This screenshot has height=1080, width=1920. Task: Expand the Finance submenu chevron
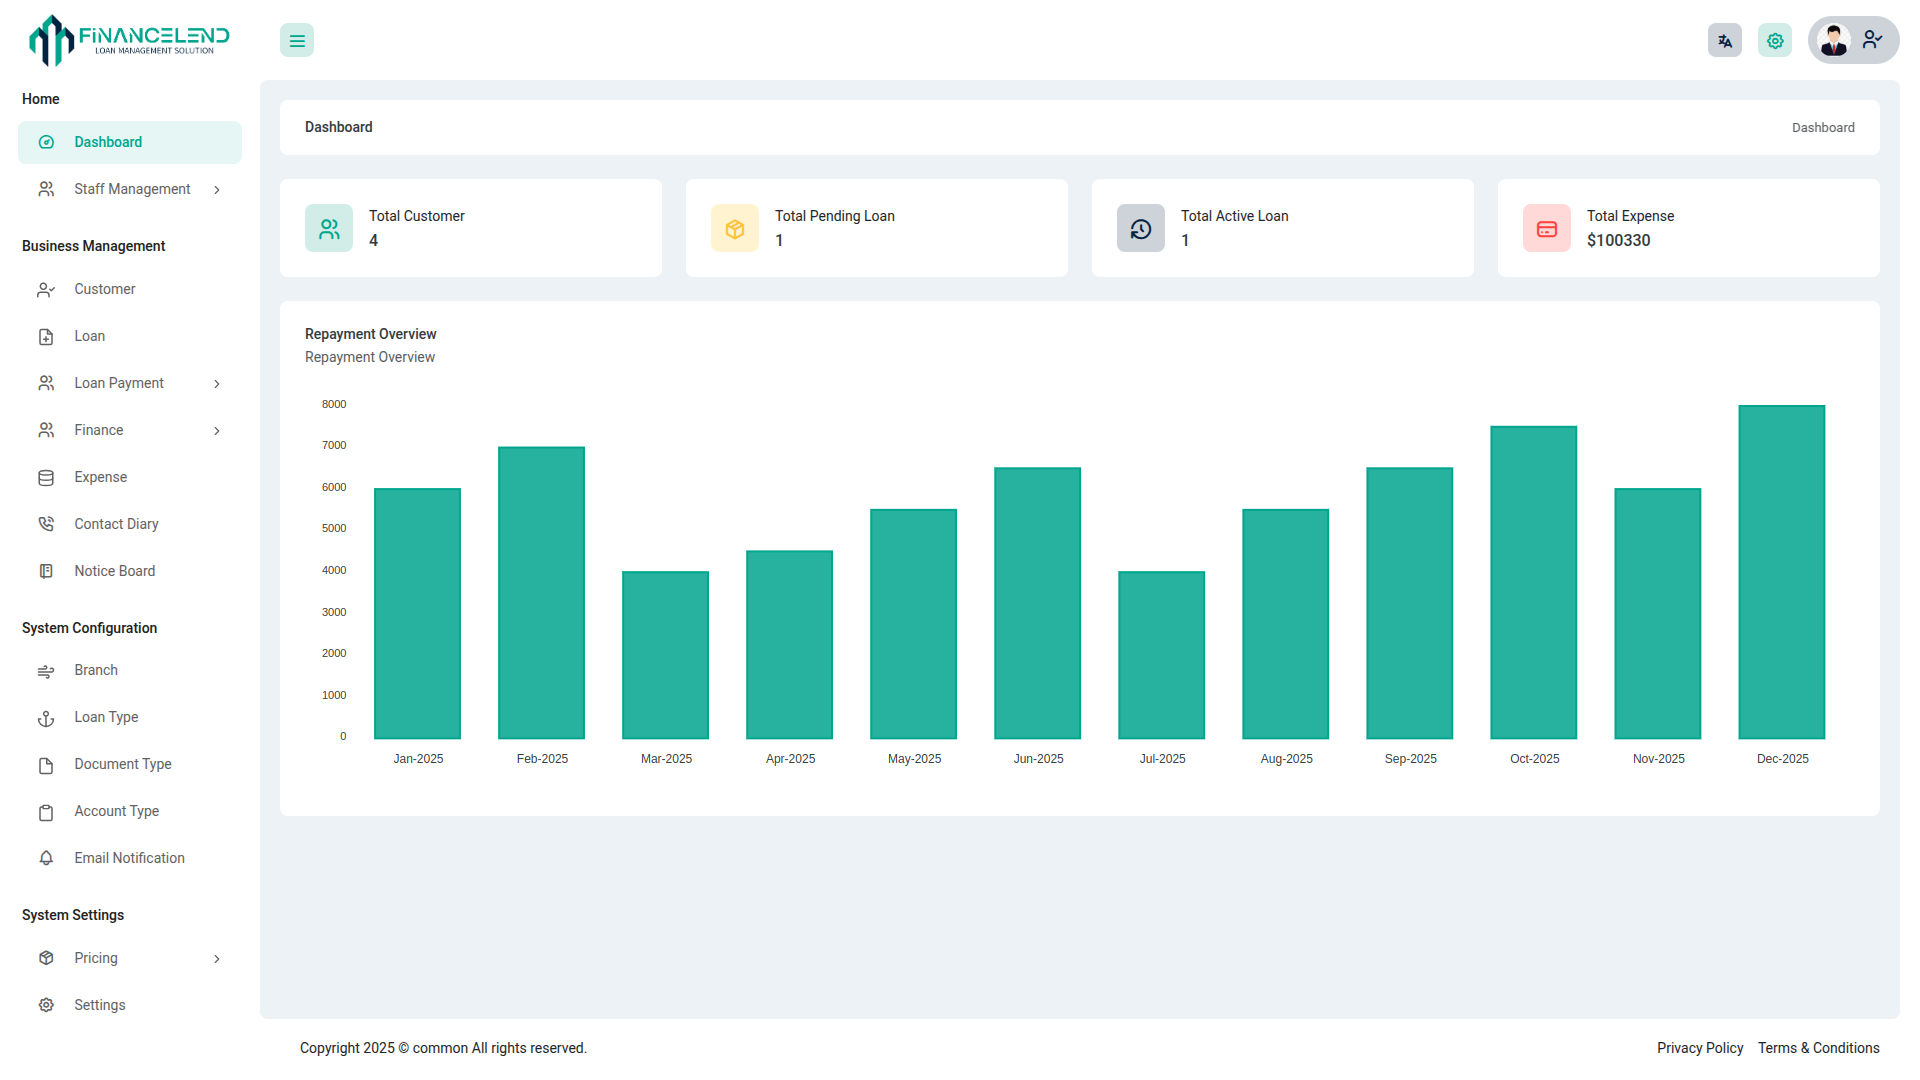point(217,431)
